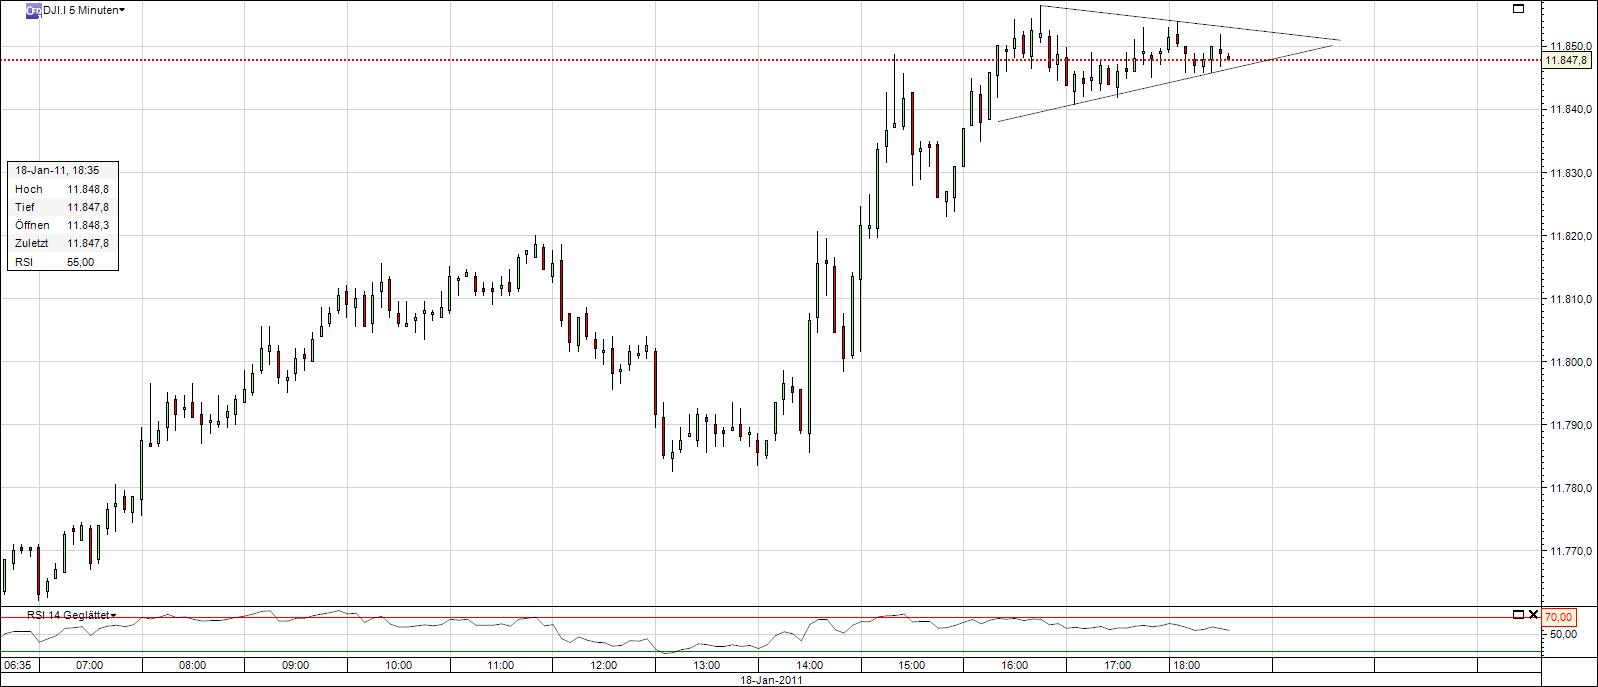Select the current price label 11.847,8
1598x687 pixels.
coord(1567,60)
